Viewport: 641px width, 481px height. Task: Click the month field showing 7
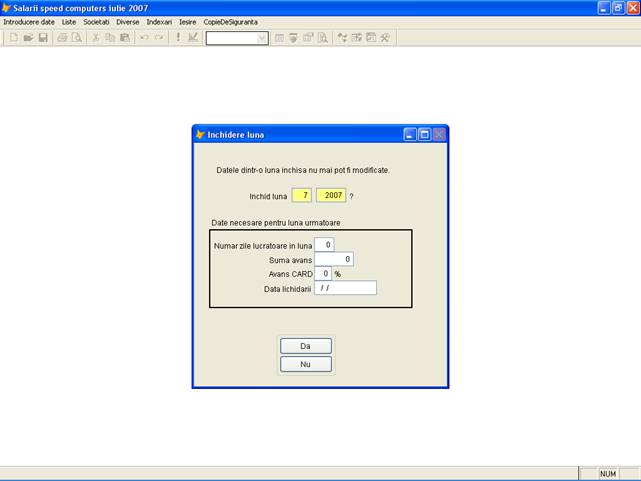coord(302,195)
